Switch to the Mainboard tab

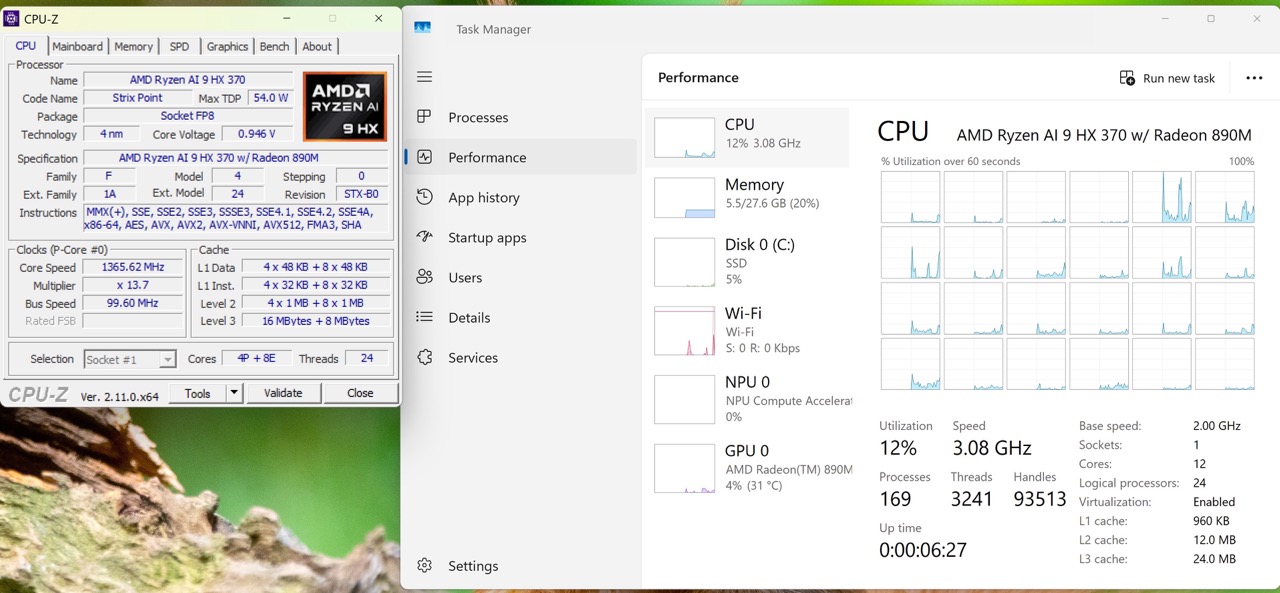click(x=77, y=46)
